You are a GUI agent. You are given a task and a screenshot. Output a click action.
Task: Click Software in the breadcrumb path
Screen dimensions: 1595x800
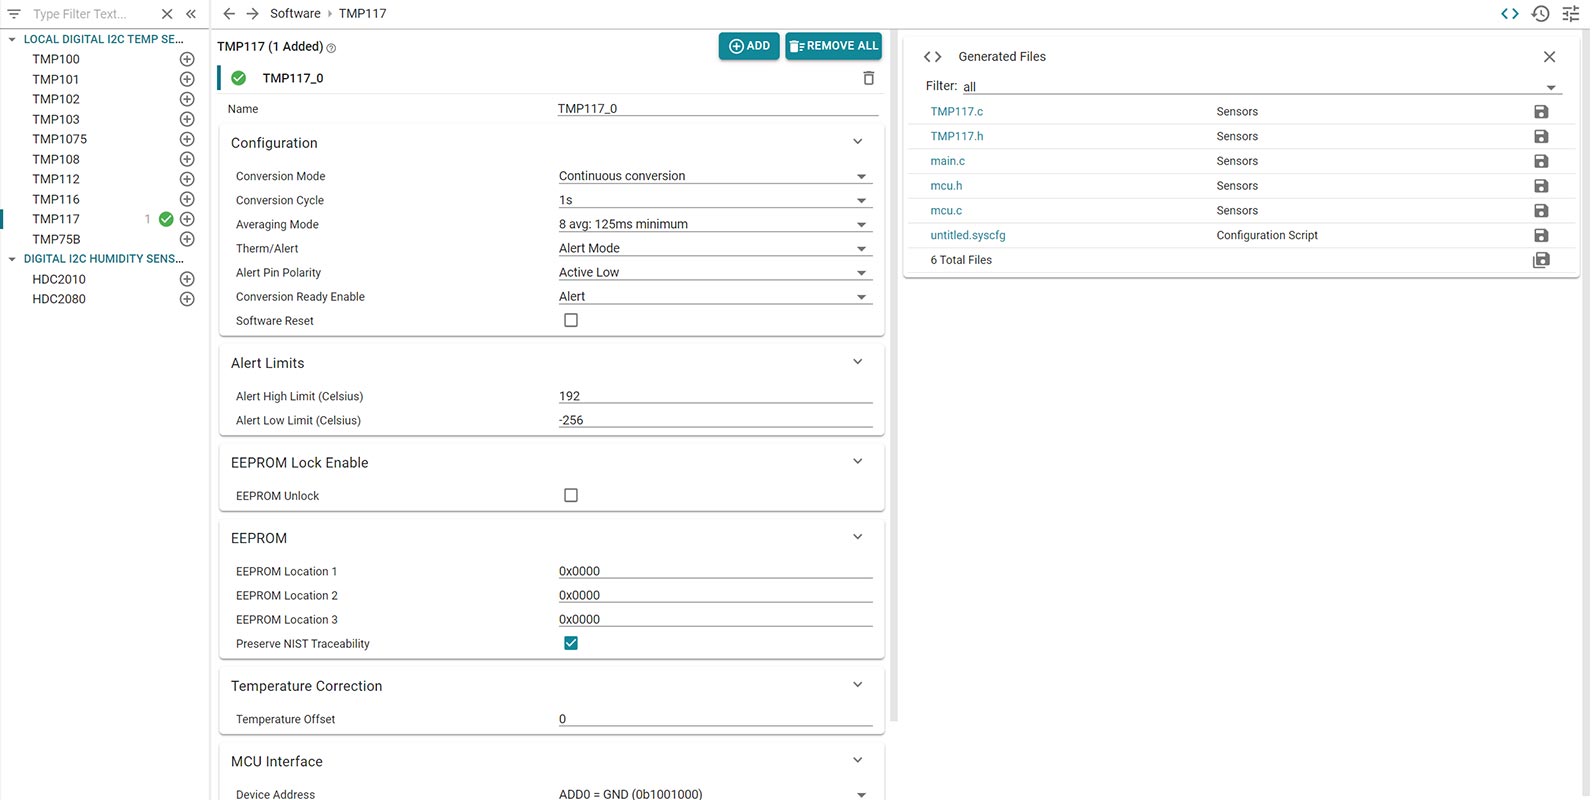(x=295, y=14)
